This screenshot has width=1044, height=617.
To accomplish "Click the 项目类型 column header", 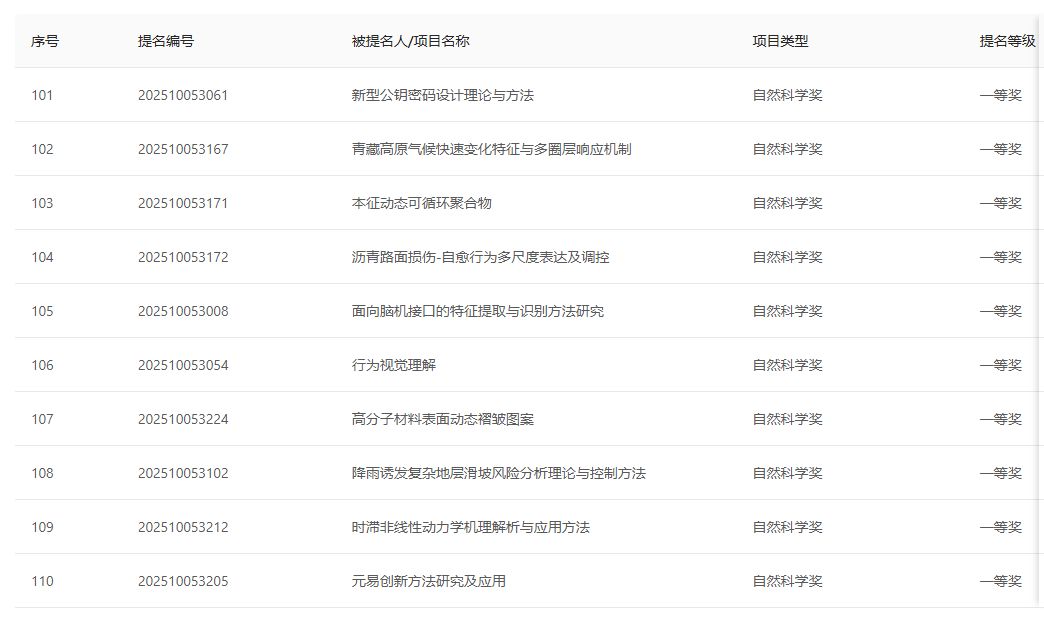I will pos(780,41).
